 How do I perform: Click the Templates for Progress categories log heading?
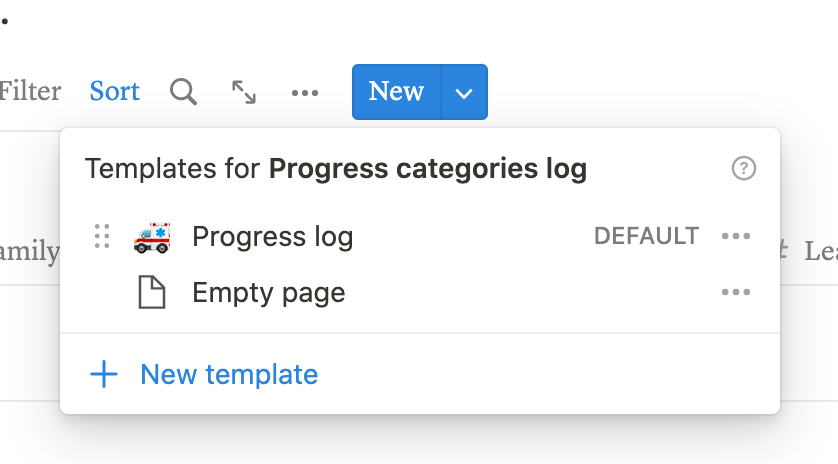click(336, 169)
